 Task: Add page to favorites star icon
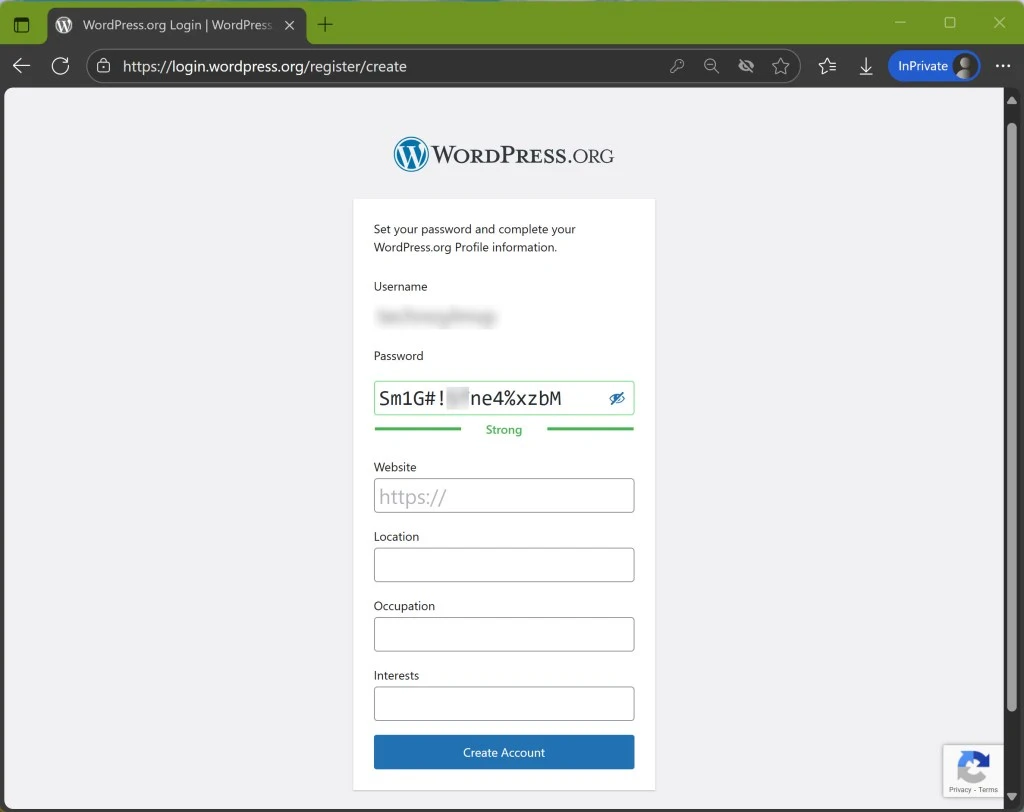pyautogui.click(x=781, y=66)
